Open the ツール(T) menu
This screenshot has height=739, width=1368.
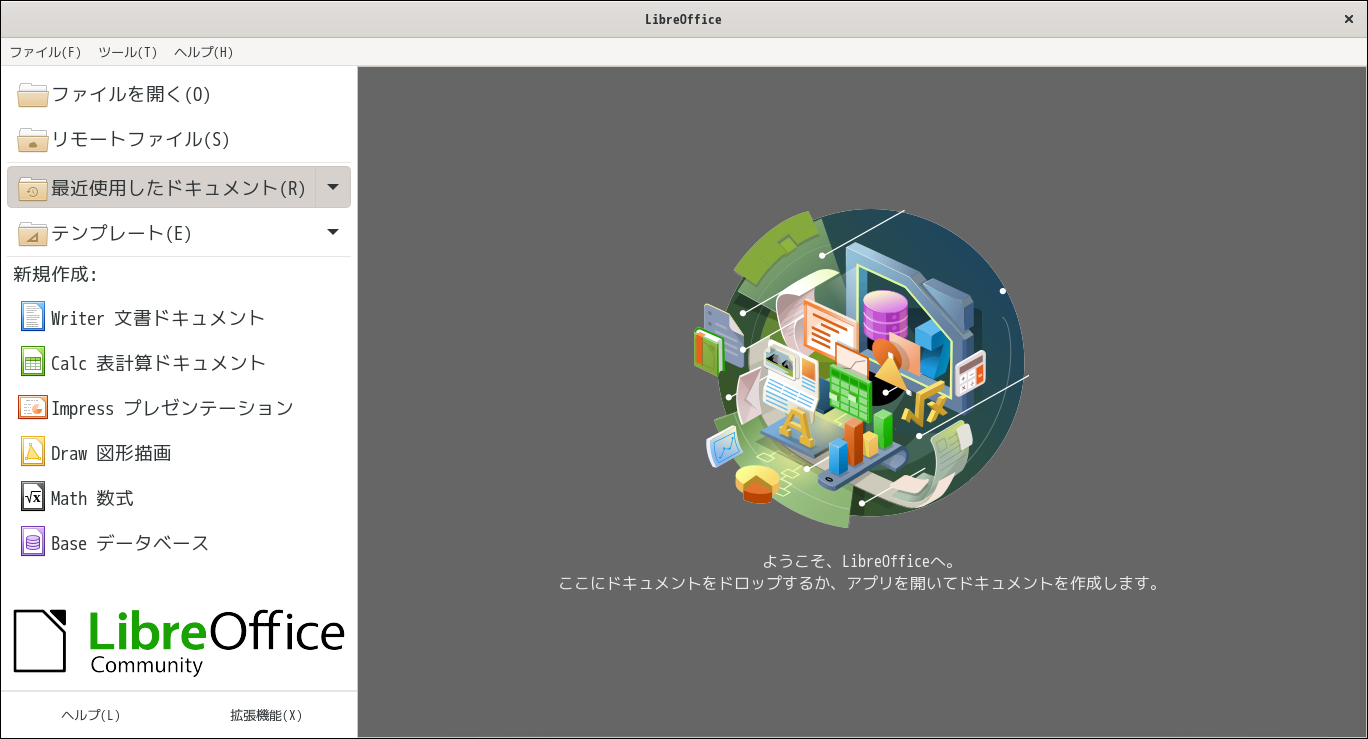[128, 52]
